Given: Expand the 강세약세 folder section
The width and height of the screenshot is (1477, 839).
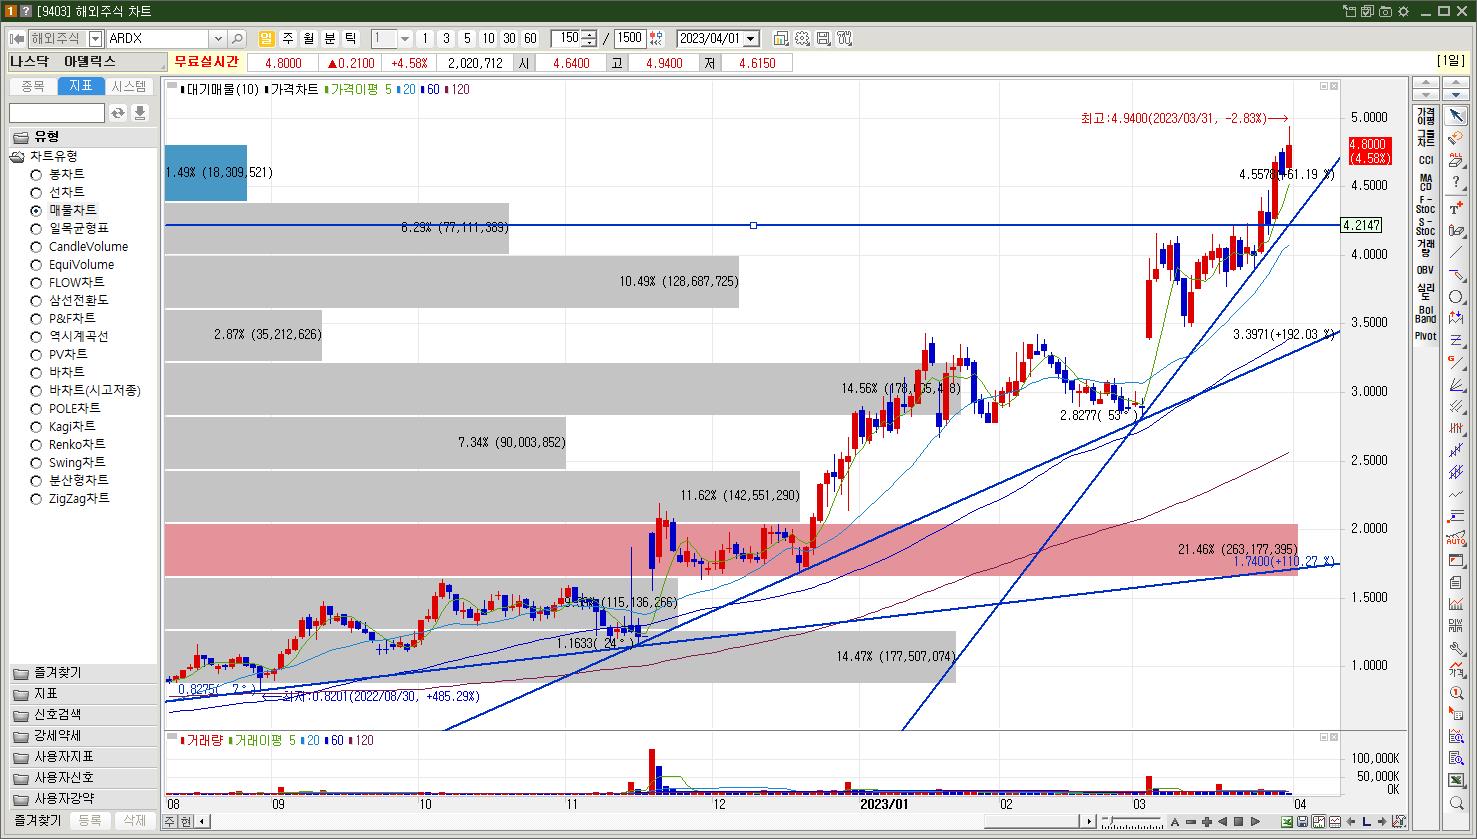Looking at the screenshot, I should click(84, 735).
